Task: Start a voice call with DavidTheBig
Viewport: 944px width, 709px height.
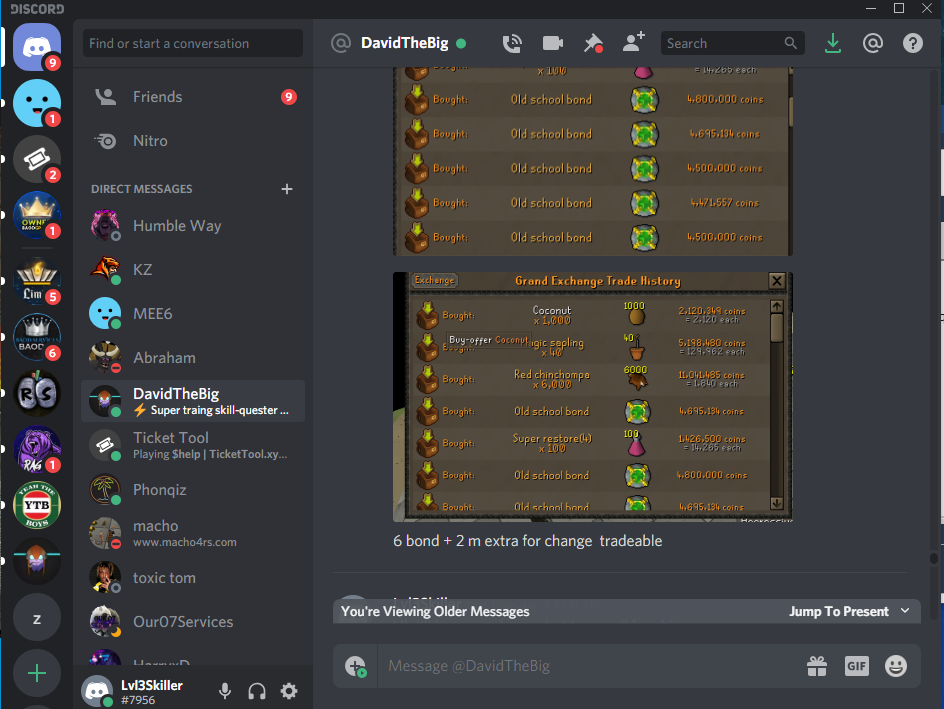Action: click(512, 43)
